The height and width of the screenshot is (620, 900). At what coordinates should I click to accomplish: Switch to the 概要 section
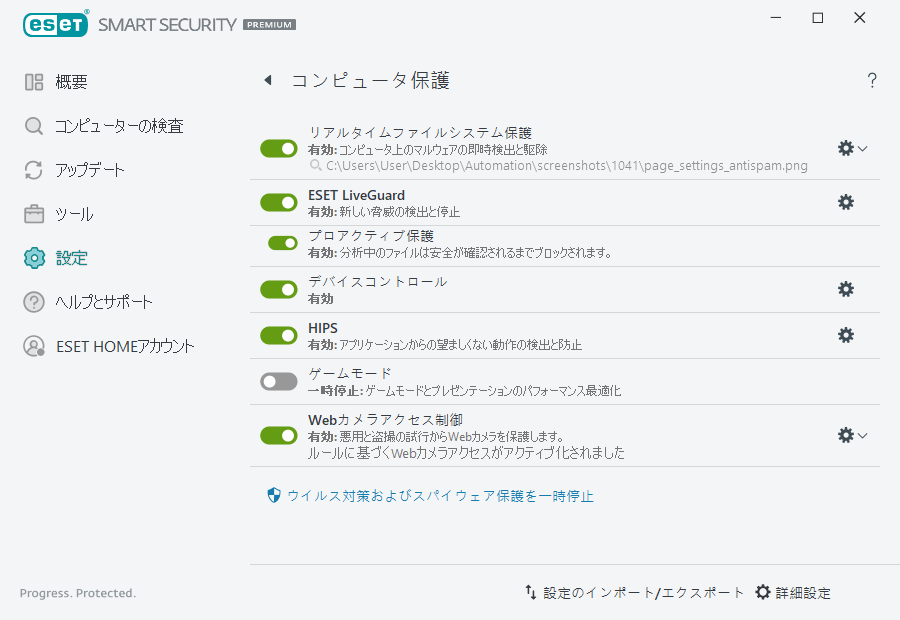click(x=31, y=82)
